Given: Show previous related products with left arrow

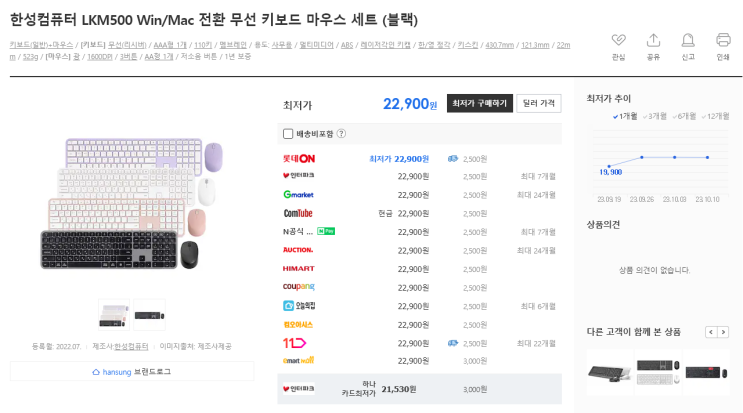Looking at the screenshot, I should coord(711,332).
